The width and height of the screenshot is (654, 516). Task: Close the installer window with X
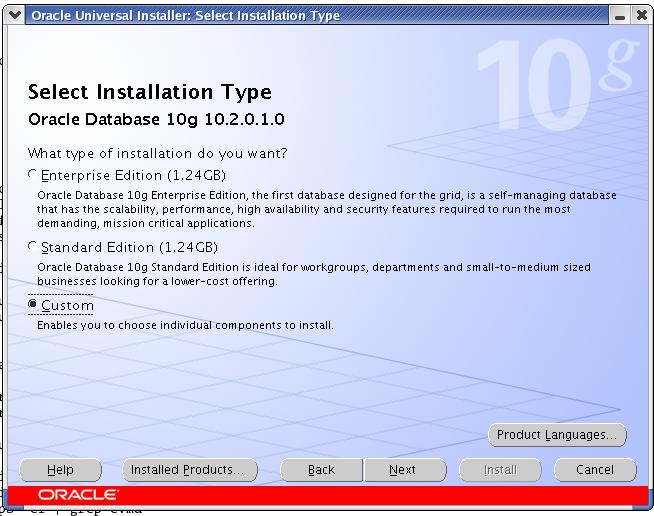pyautogui.click(x=641, y=16)
